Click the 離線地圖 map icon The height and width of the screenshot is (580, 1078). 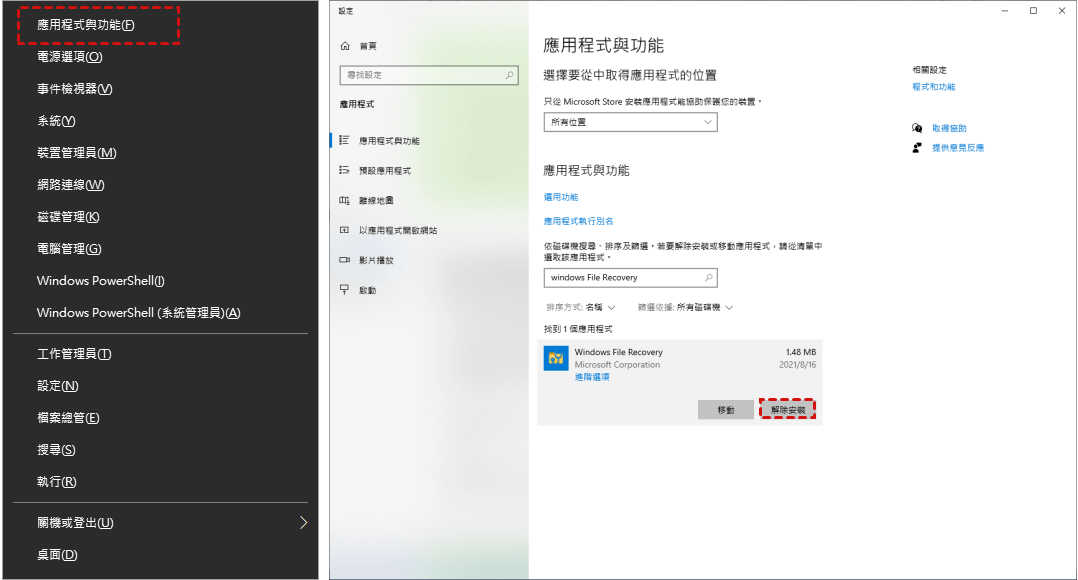point(344,200)
